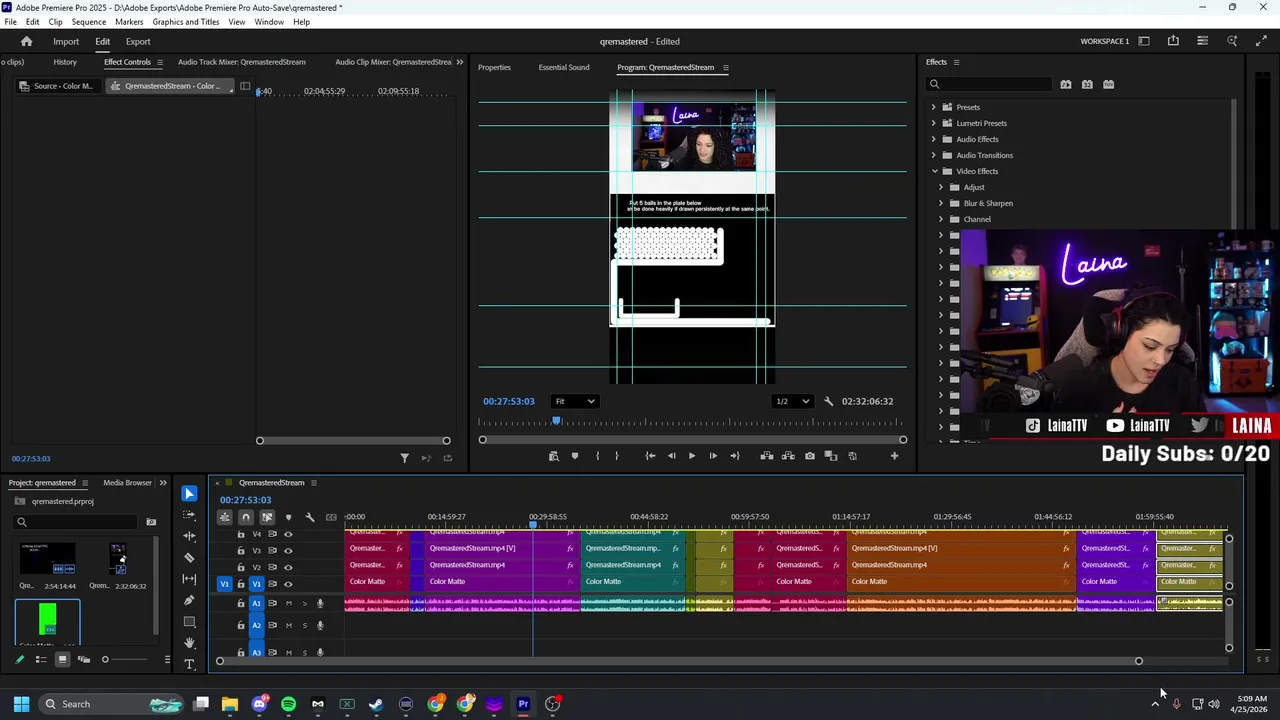The image size is (1280, 720).
Task: Click the Extract button in Program Monitor
Action: tap(788, 456)
